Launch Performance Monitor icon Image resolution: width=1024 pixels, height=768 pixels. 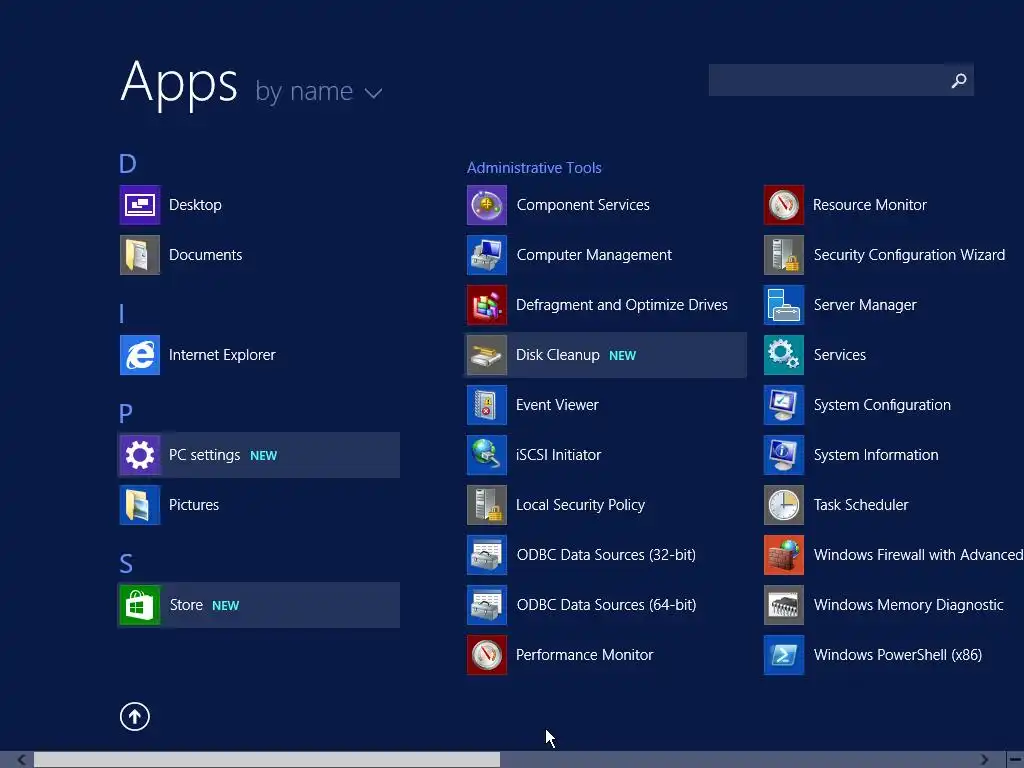point(487,655)
